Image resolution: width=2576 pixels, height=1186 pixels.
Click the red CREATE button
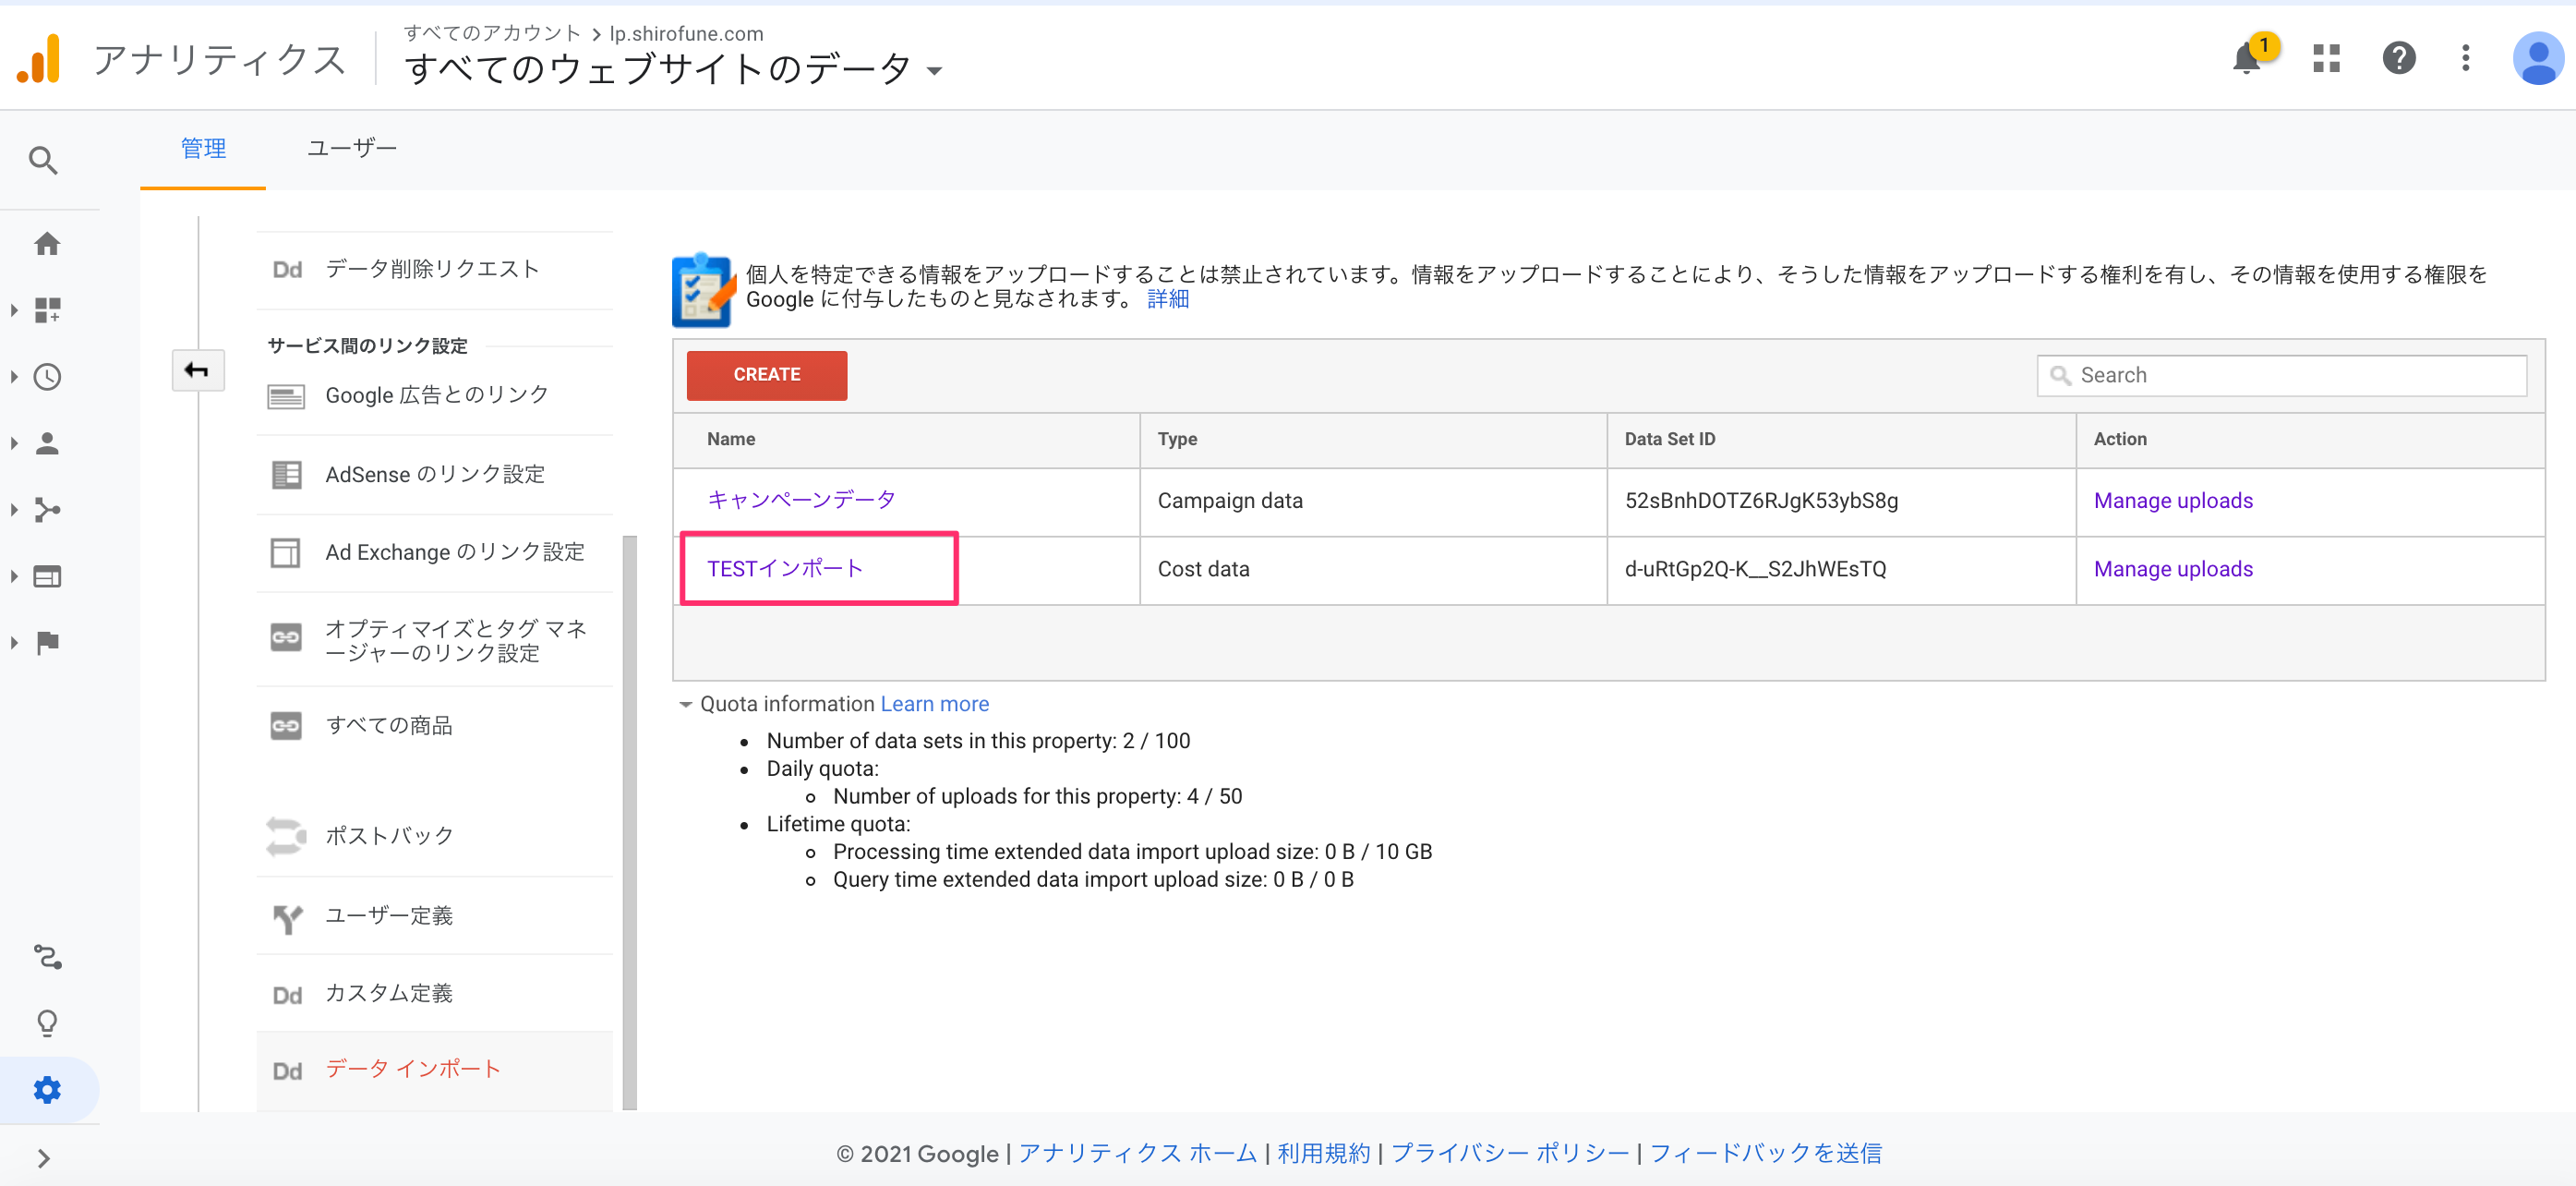[x=766, y=375]
